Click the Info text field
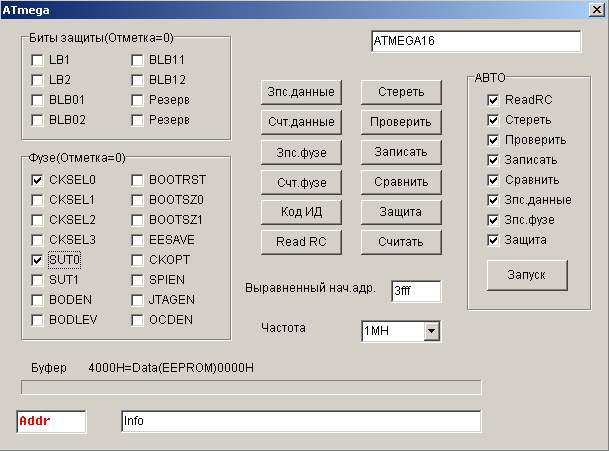This screenshot has height=451, width=609. point(300,421)
